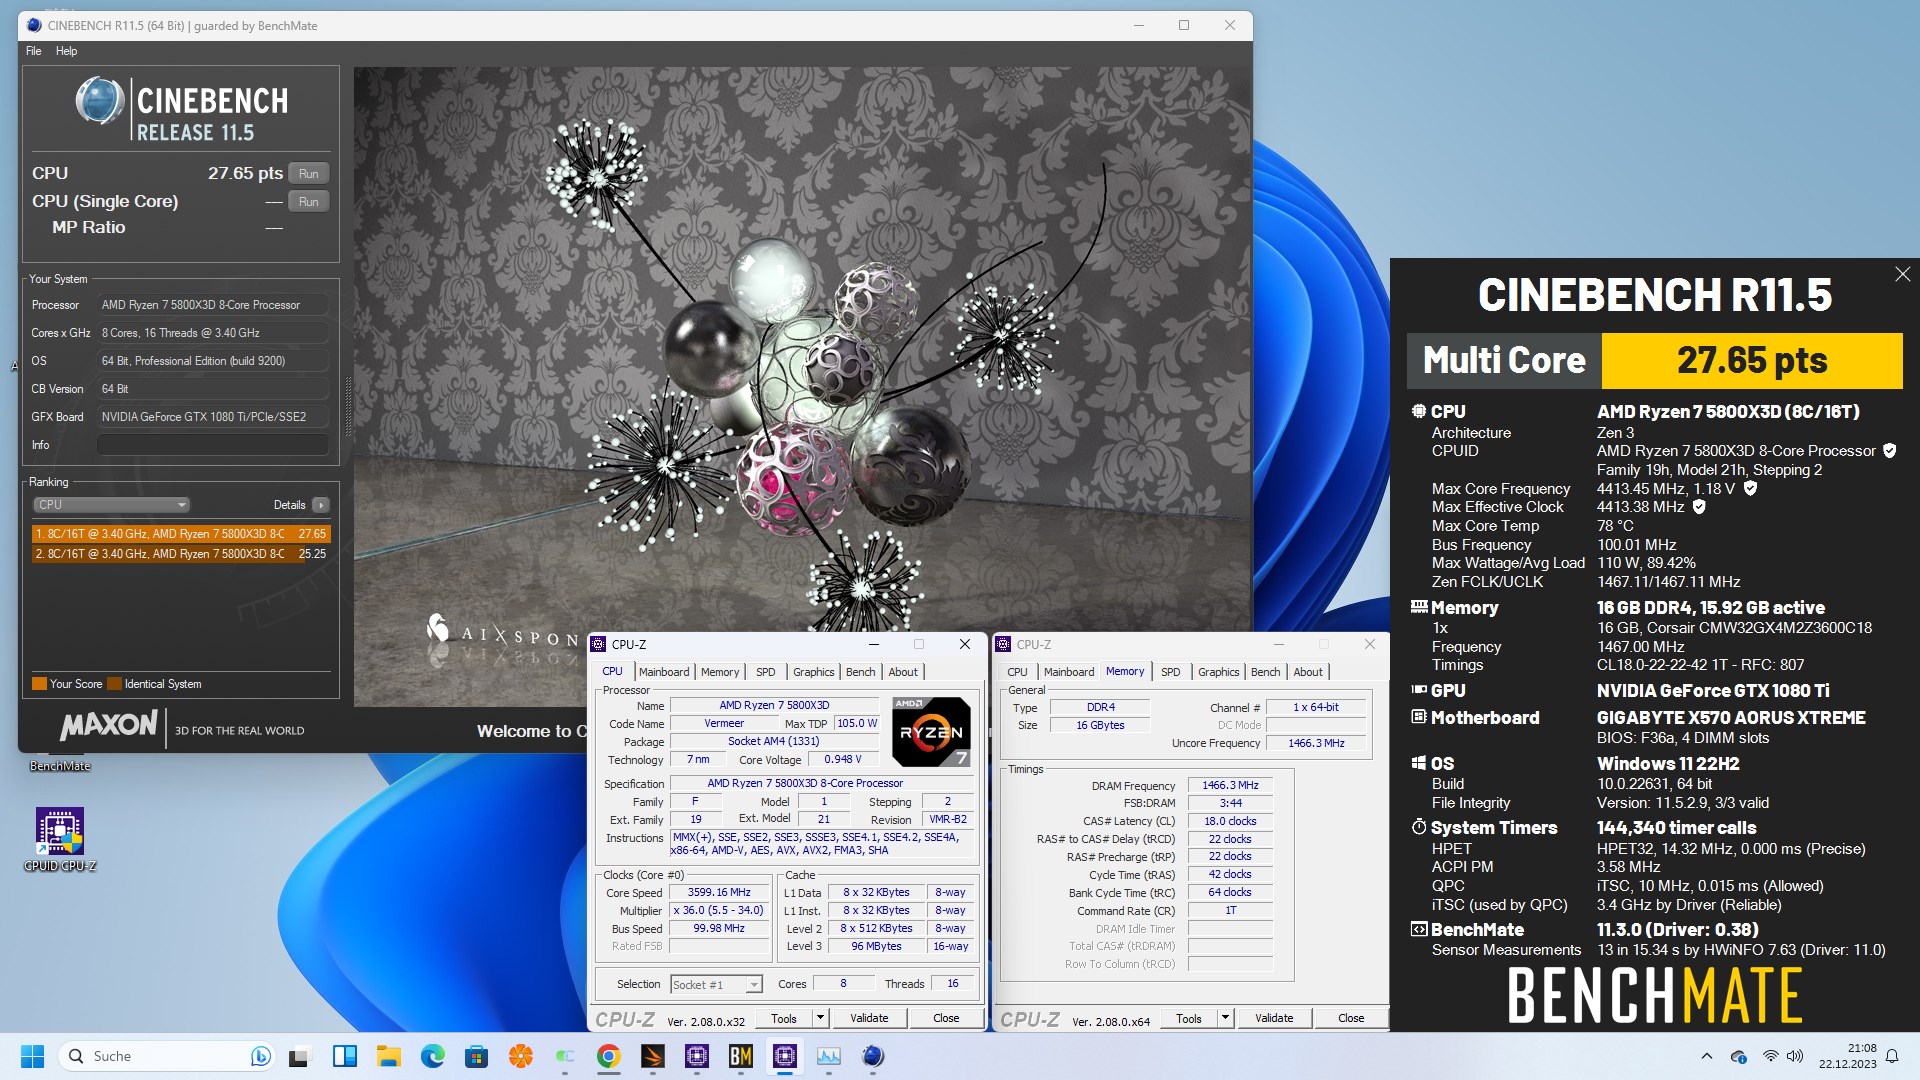Open the notifications bell
The height and width of the screenshot is (1080, 1920).
[1892, 1056]
